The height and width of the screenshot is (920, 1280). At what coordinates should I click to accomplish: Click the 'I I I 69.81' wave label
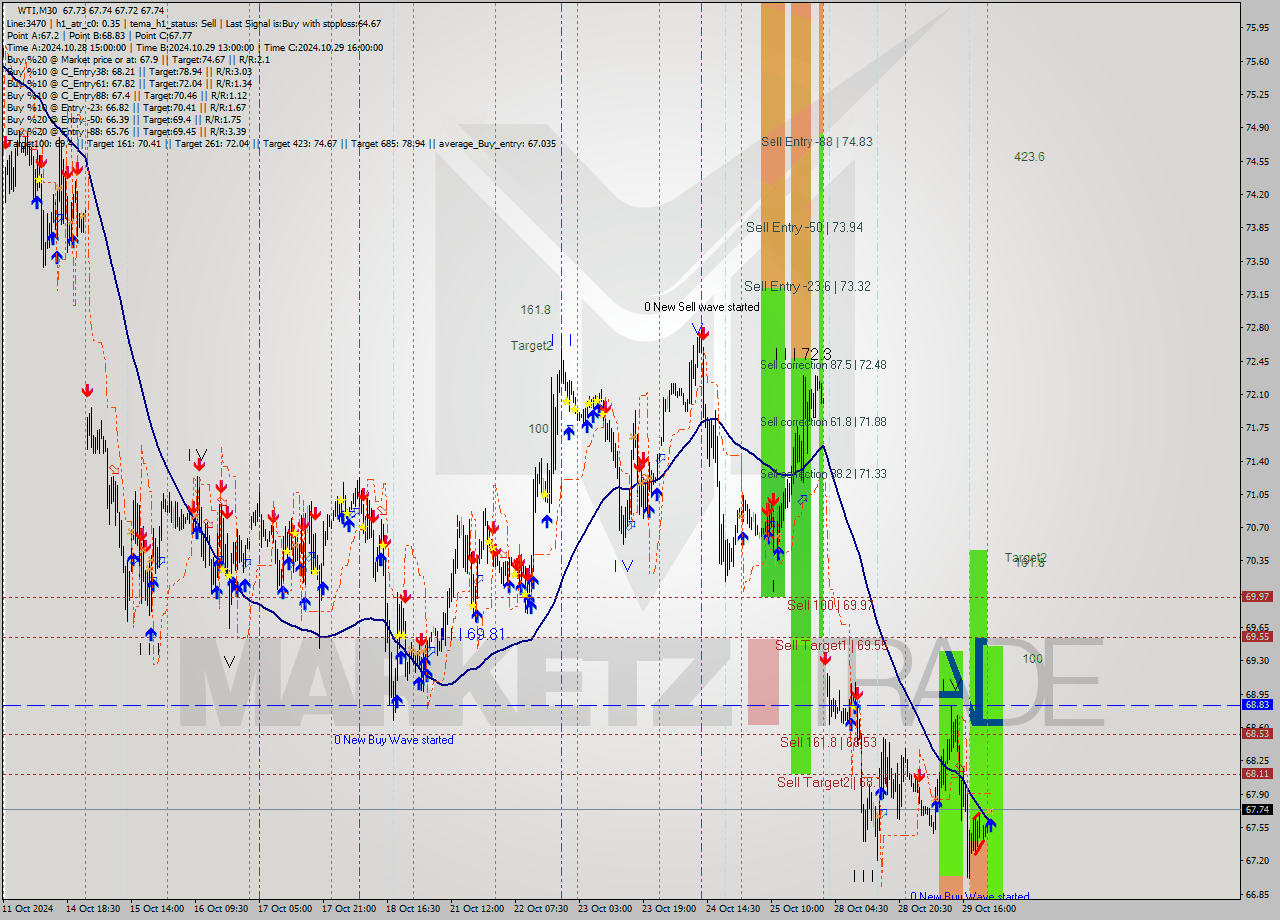(472, 634)
